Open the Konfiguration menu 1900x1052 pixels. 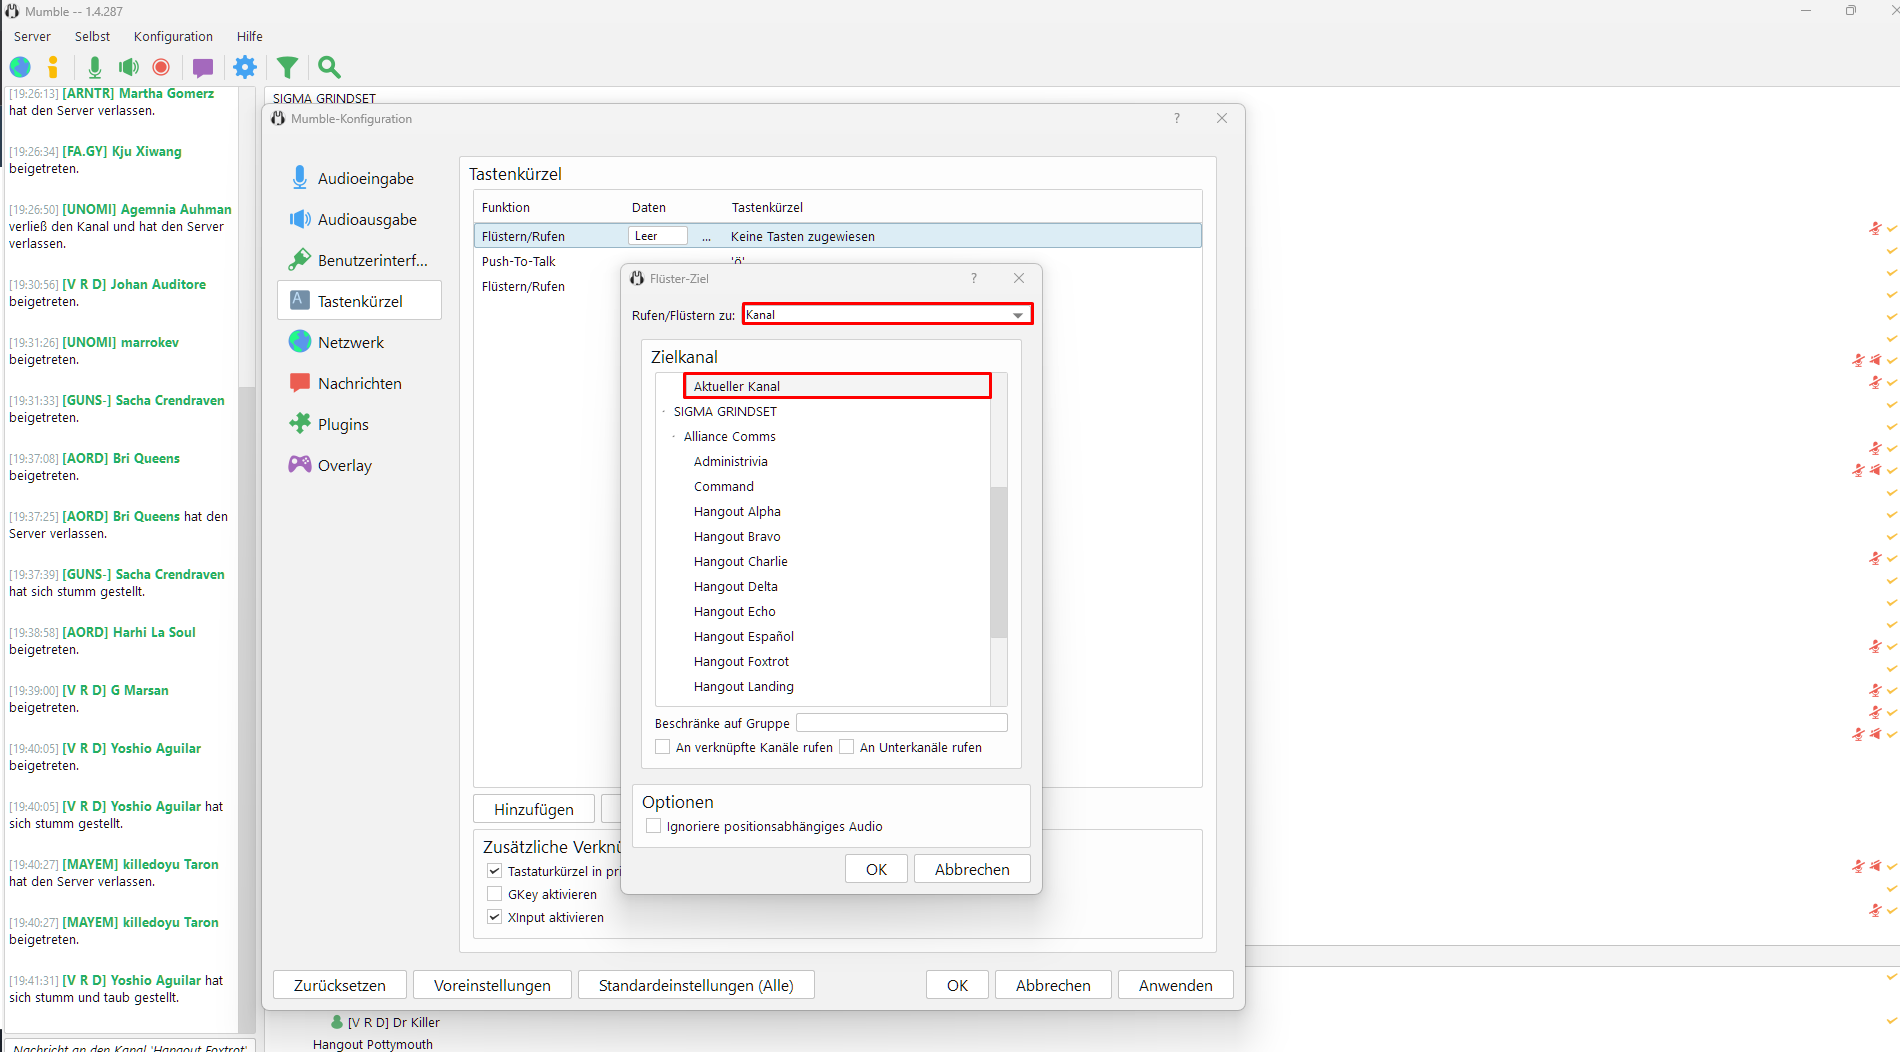(173, 36)
